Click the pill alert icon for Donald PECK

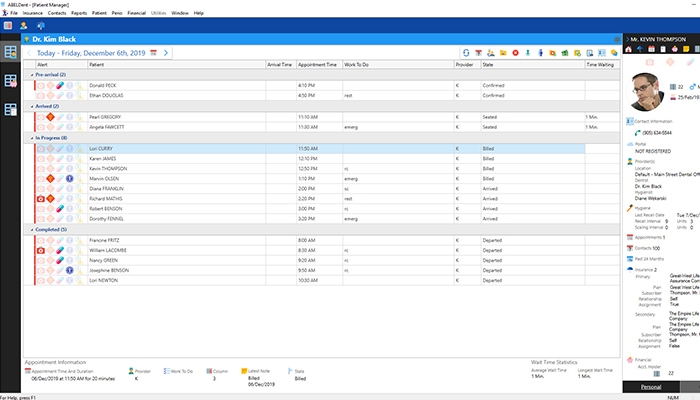pos(59,86)
